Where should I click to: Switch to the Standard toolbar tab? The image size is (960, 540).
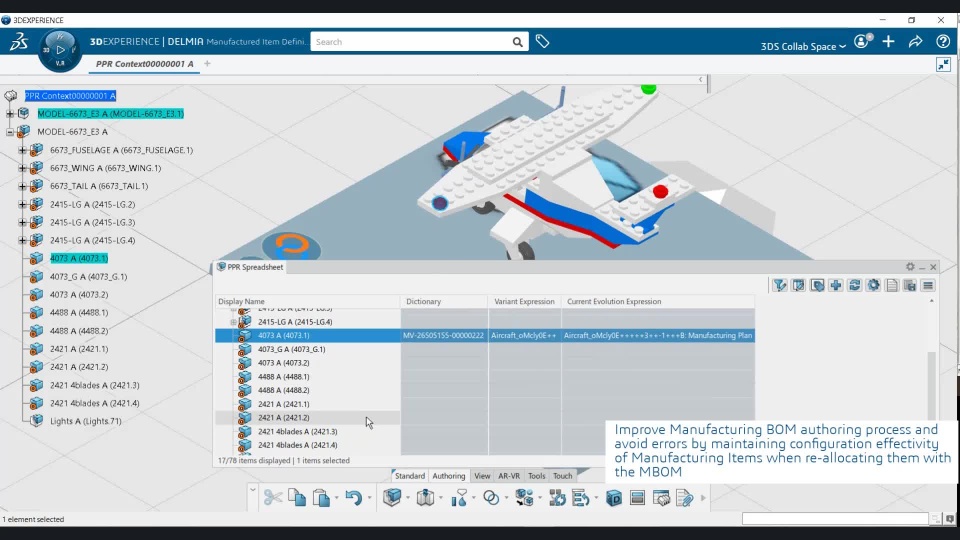pos(410,476)
